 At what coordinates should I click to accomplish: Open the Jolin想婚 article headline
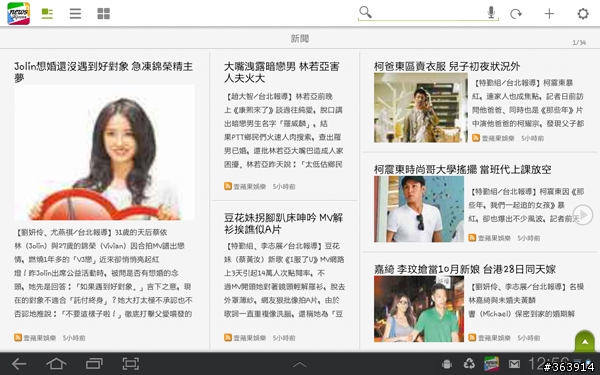(104, 72)
